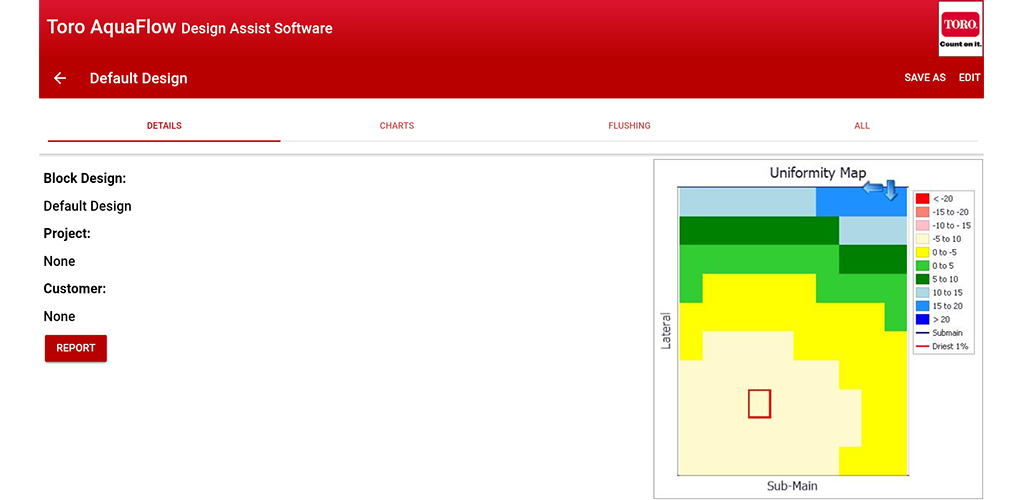Click the yellow '0 to -5' legend swatch

[x=922, y=252]
